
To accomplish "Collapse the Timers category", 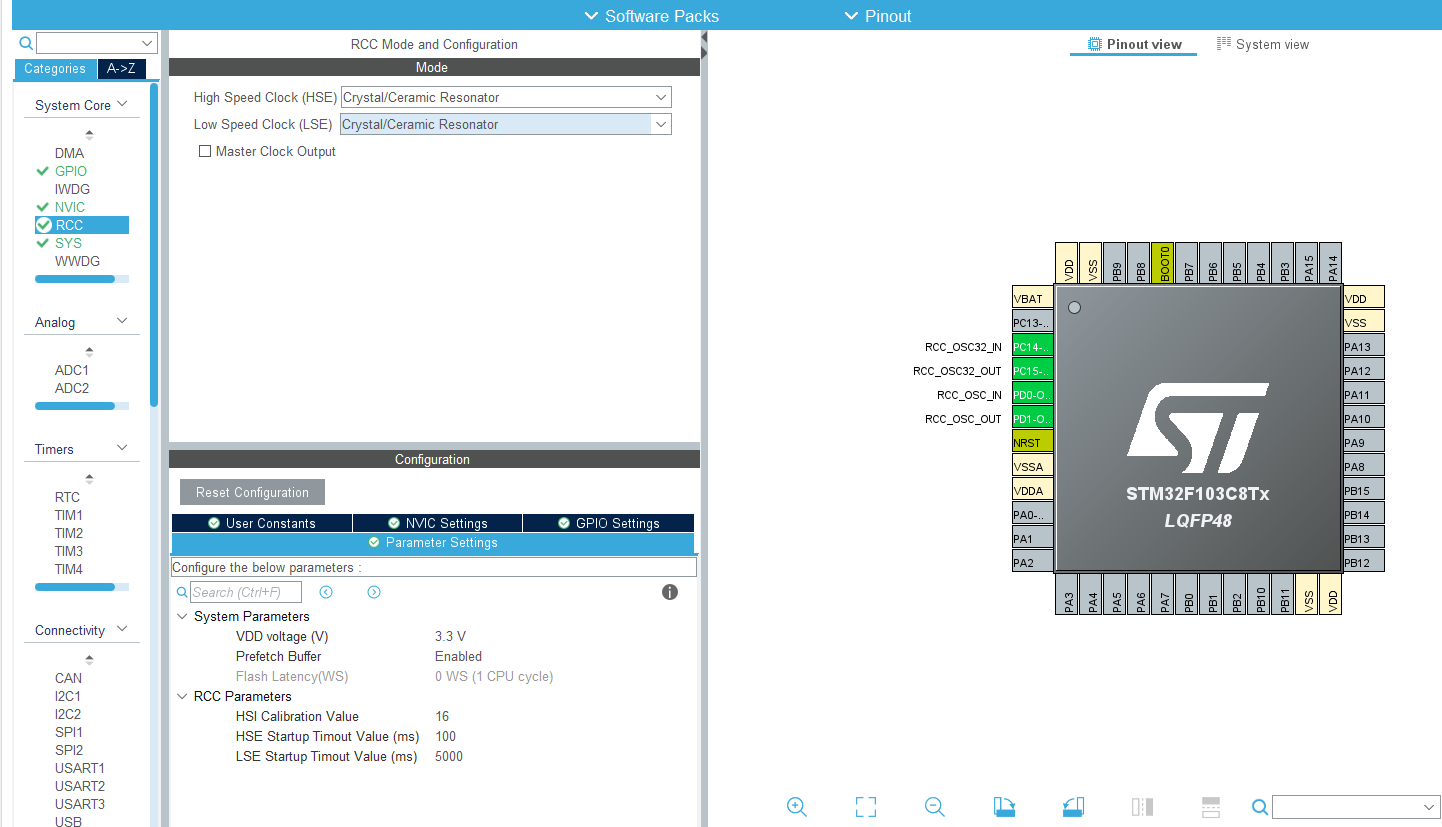I will point(123,448).
